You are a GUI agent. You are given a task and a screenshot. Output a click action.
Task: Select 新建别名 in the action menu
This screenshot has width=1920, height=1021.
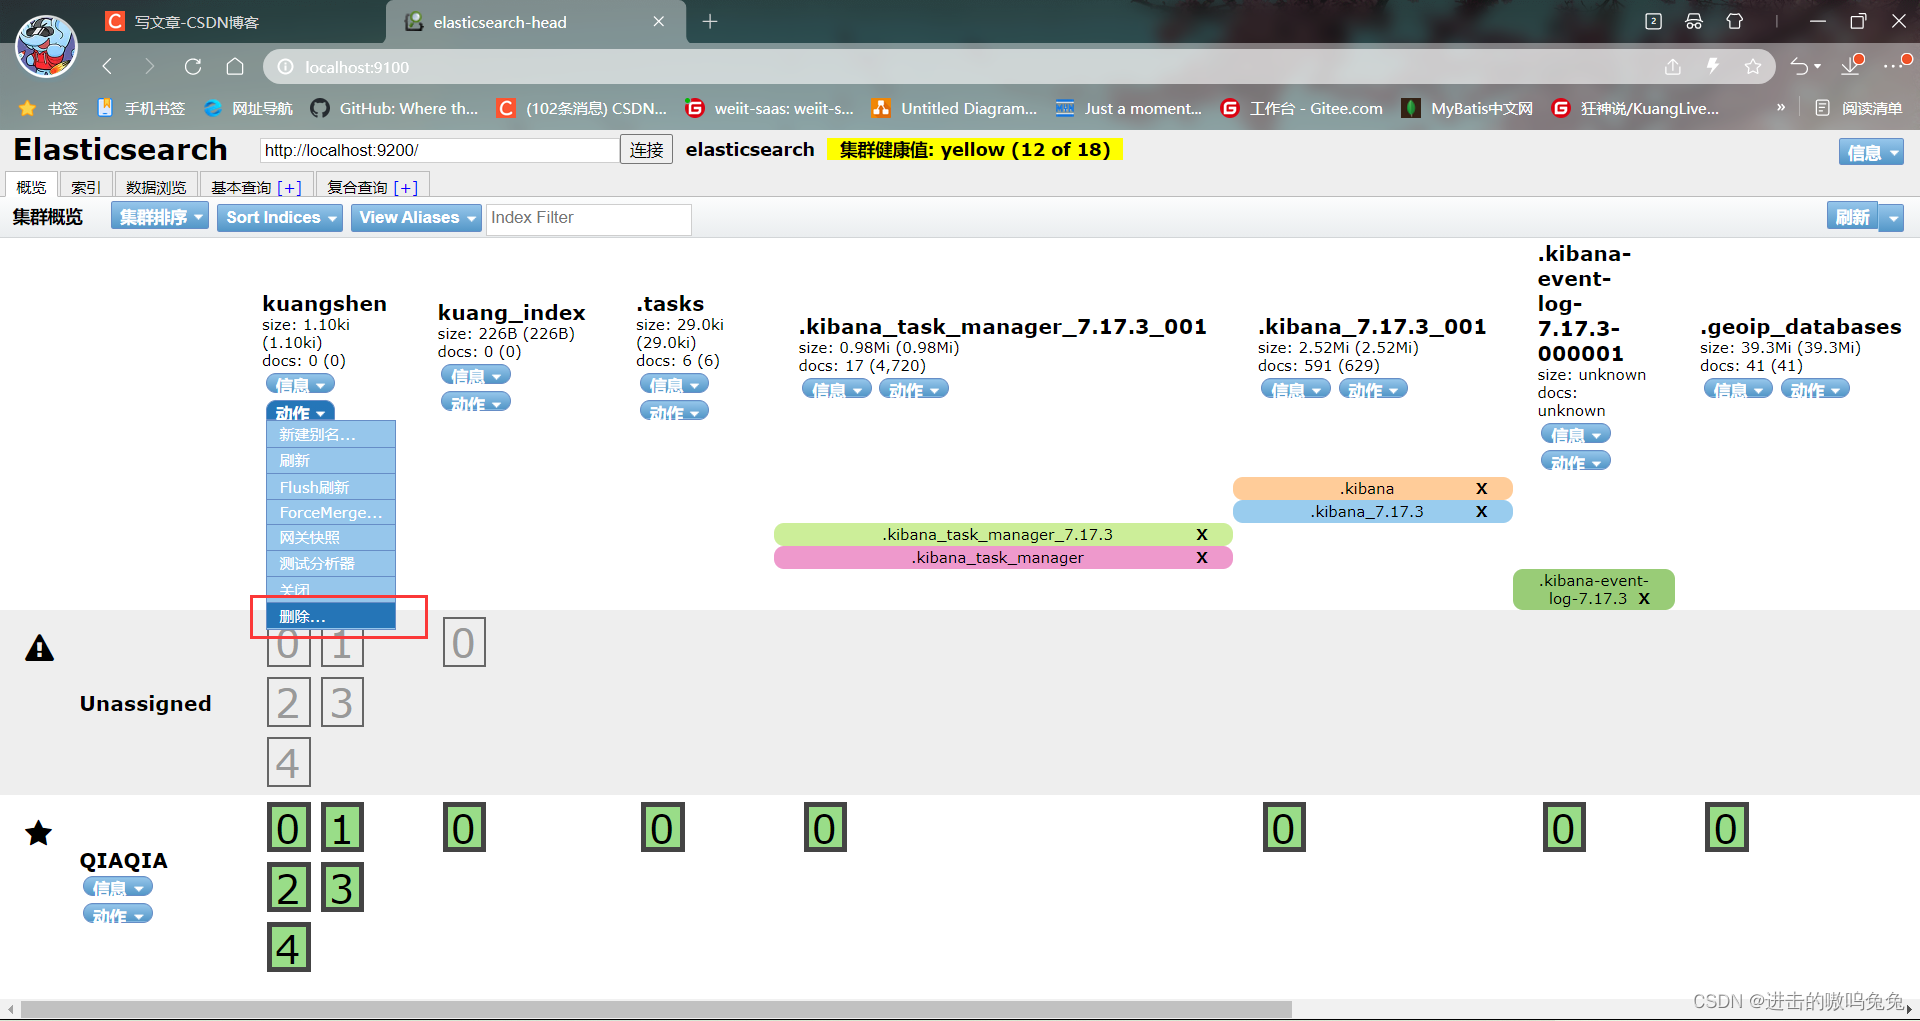click(331, 434)
